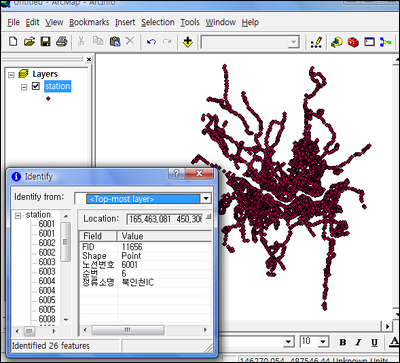The height and width of the screenshot is (363, 400).
Task: Open a map document with the Open icon
Action: coord(29,42)
